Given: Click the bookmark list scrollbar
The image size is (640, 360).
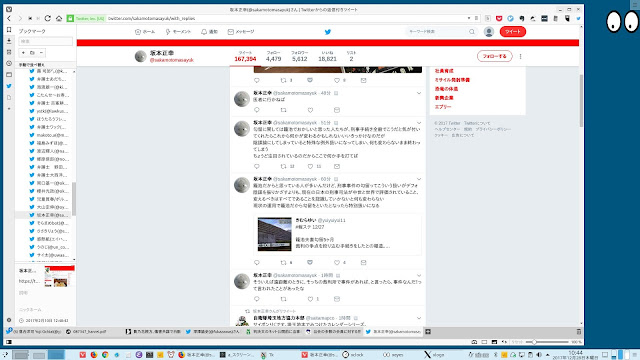Looking at the screenshot, I should (74, 199).
